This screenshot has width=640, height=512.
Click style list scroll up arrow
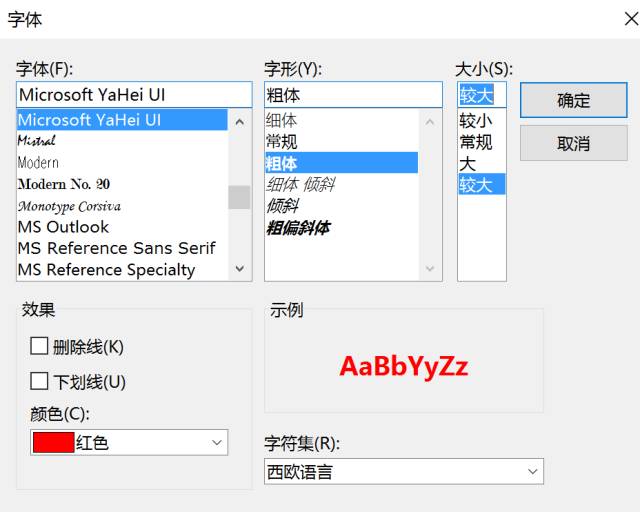(x=430, y=121)
